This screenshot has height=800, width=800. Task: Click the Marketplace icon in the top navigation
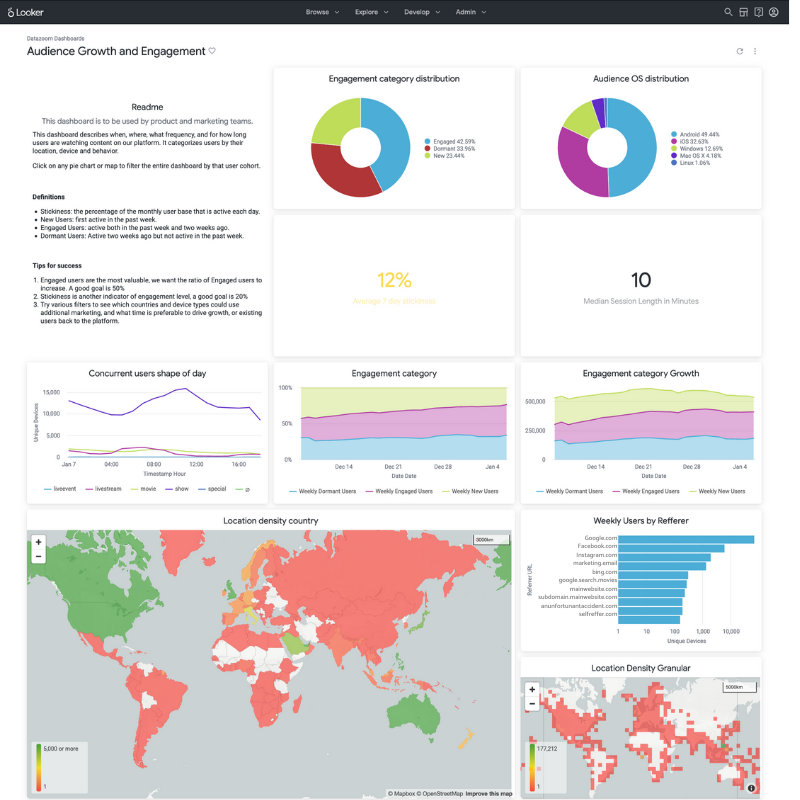click(x=744, y=12)
